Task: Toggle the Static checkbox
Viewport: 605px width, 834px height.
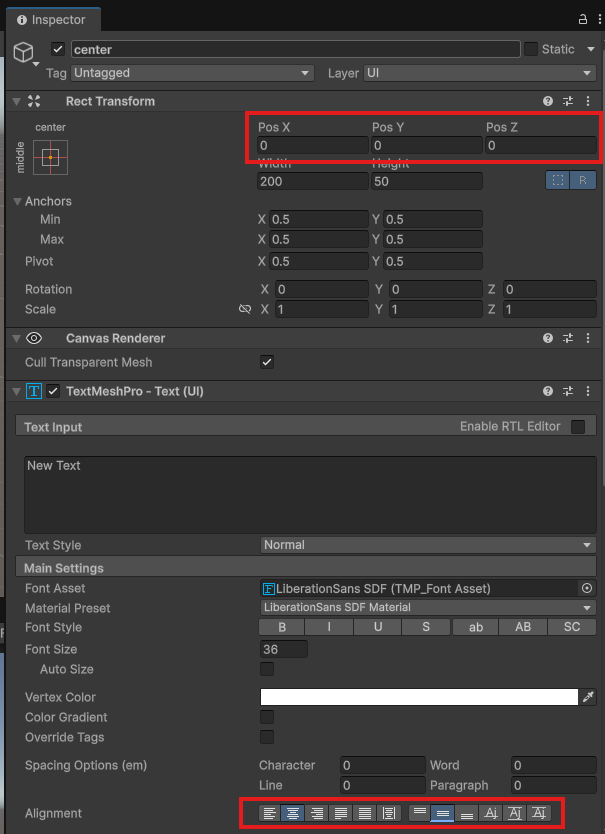Action: point(531,49)
